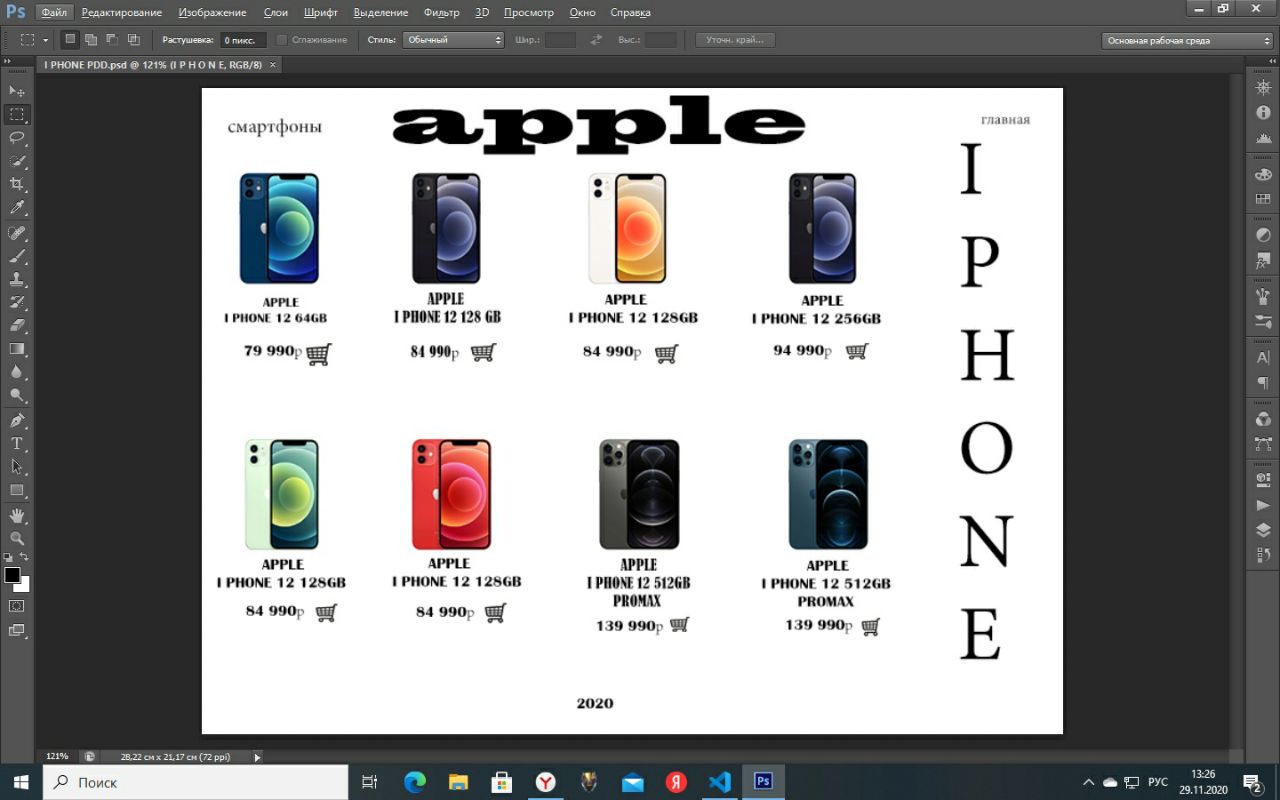Screen dimensions: 1280x800
Task: Click the background white color swatch
Action: [x=23, y=586]
